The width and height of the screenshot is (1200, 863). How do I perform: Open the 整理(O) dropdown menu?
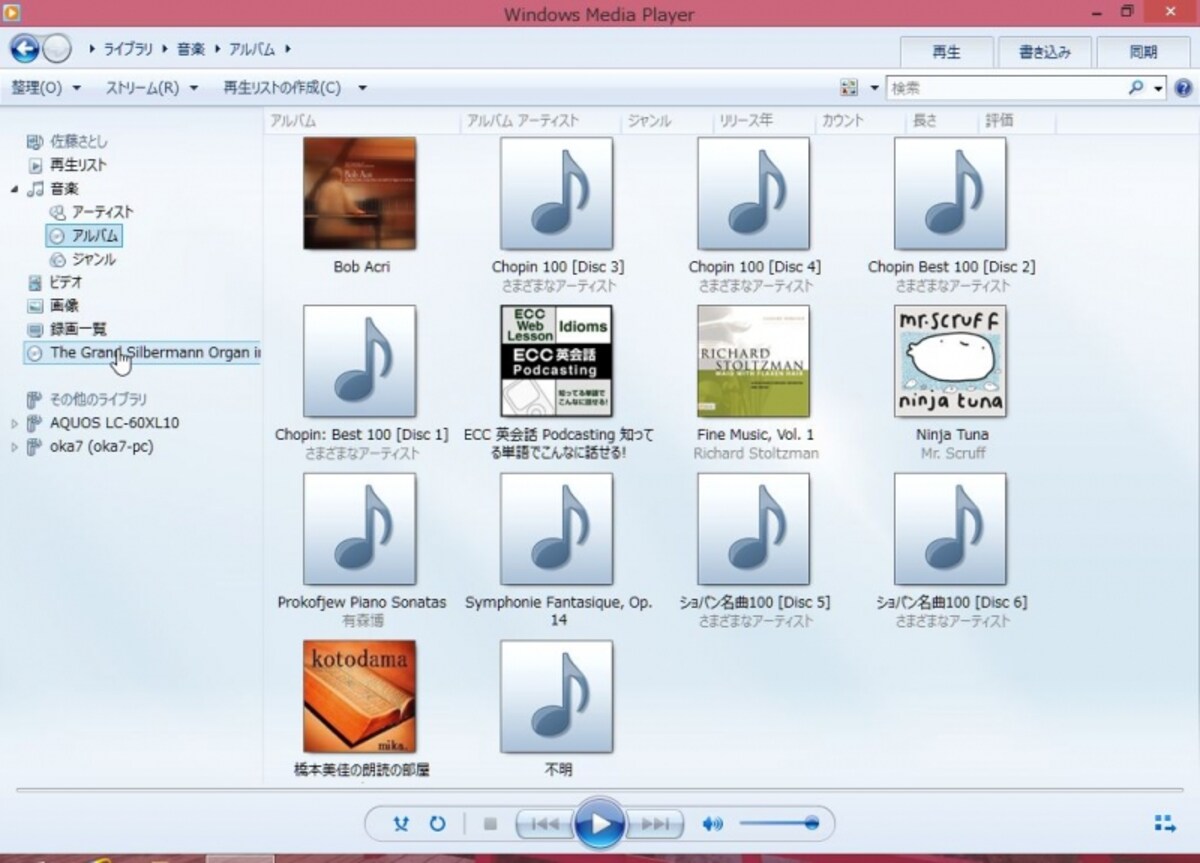[x=46, y=88]
